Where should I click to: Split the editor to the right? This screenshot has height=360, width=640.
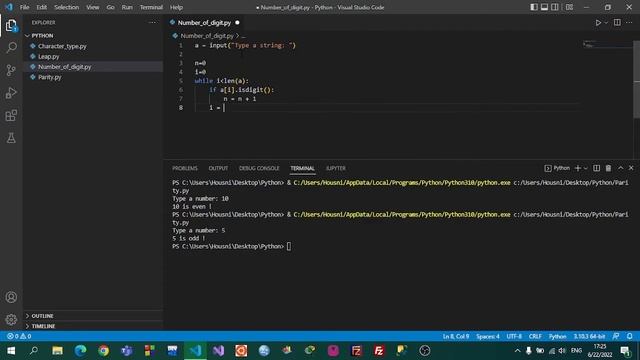tap(617, 23)
